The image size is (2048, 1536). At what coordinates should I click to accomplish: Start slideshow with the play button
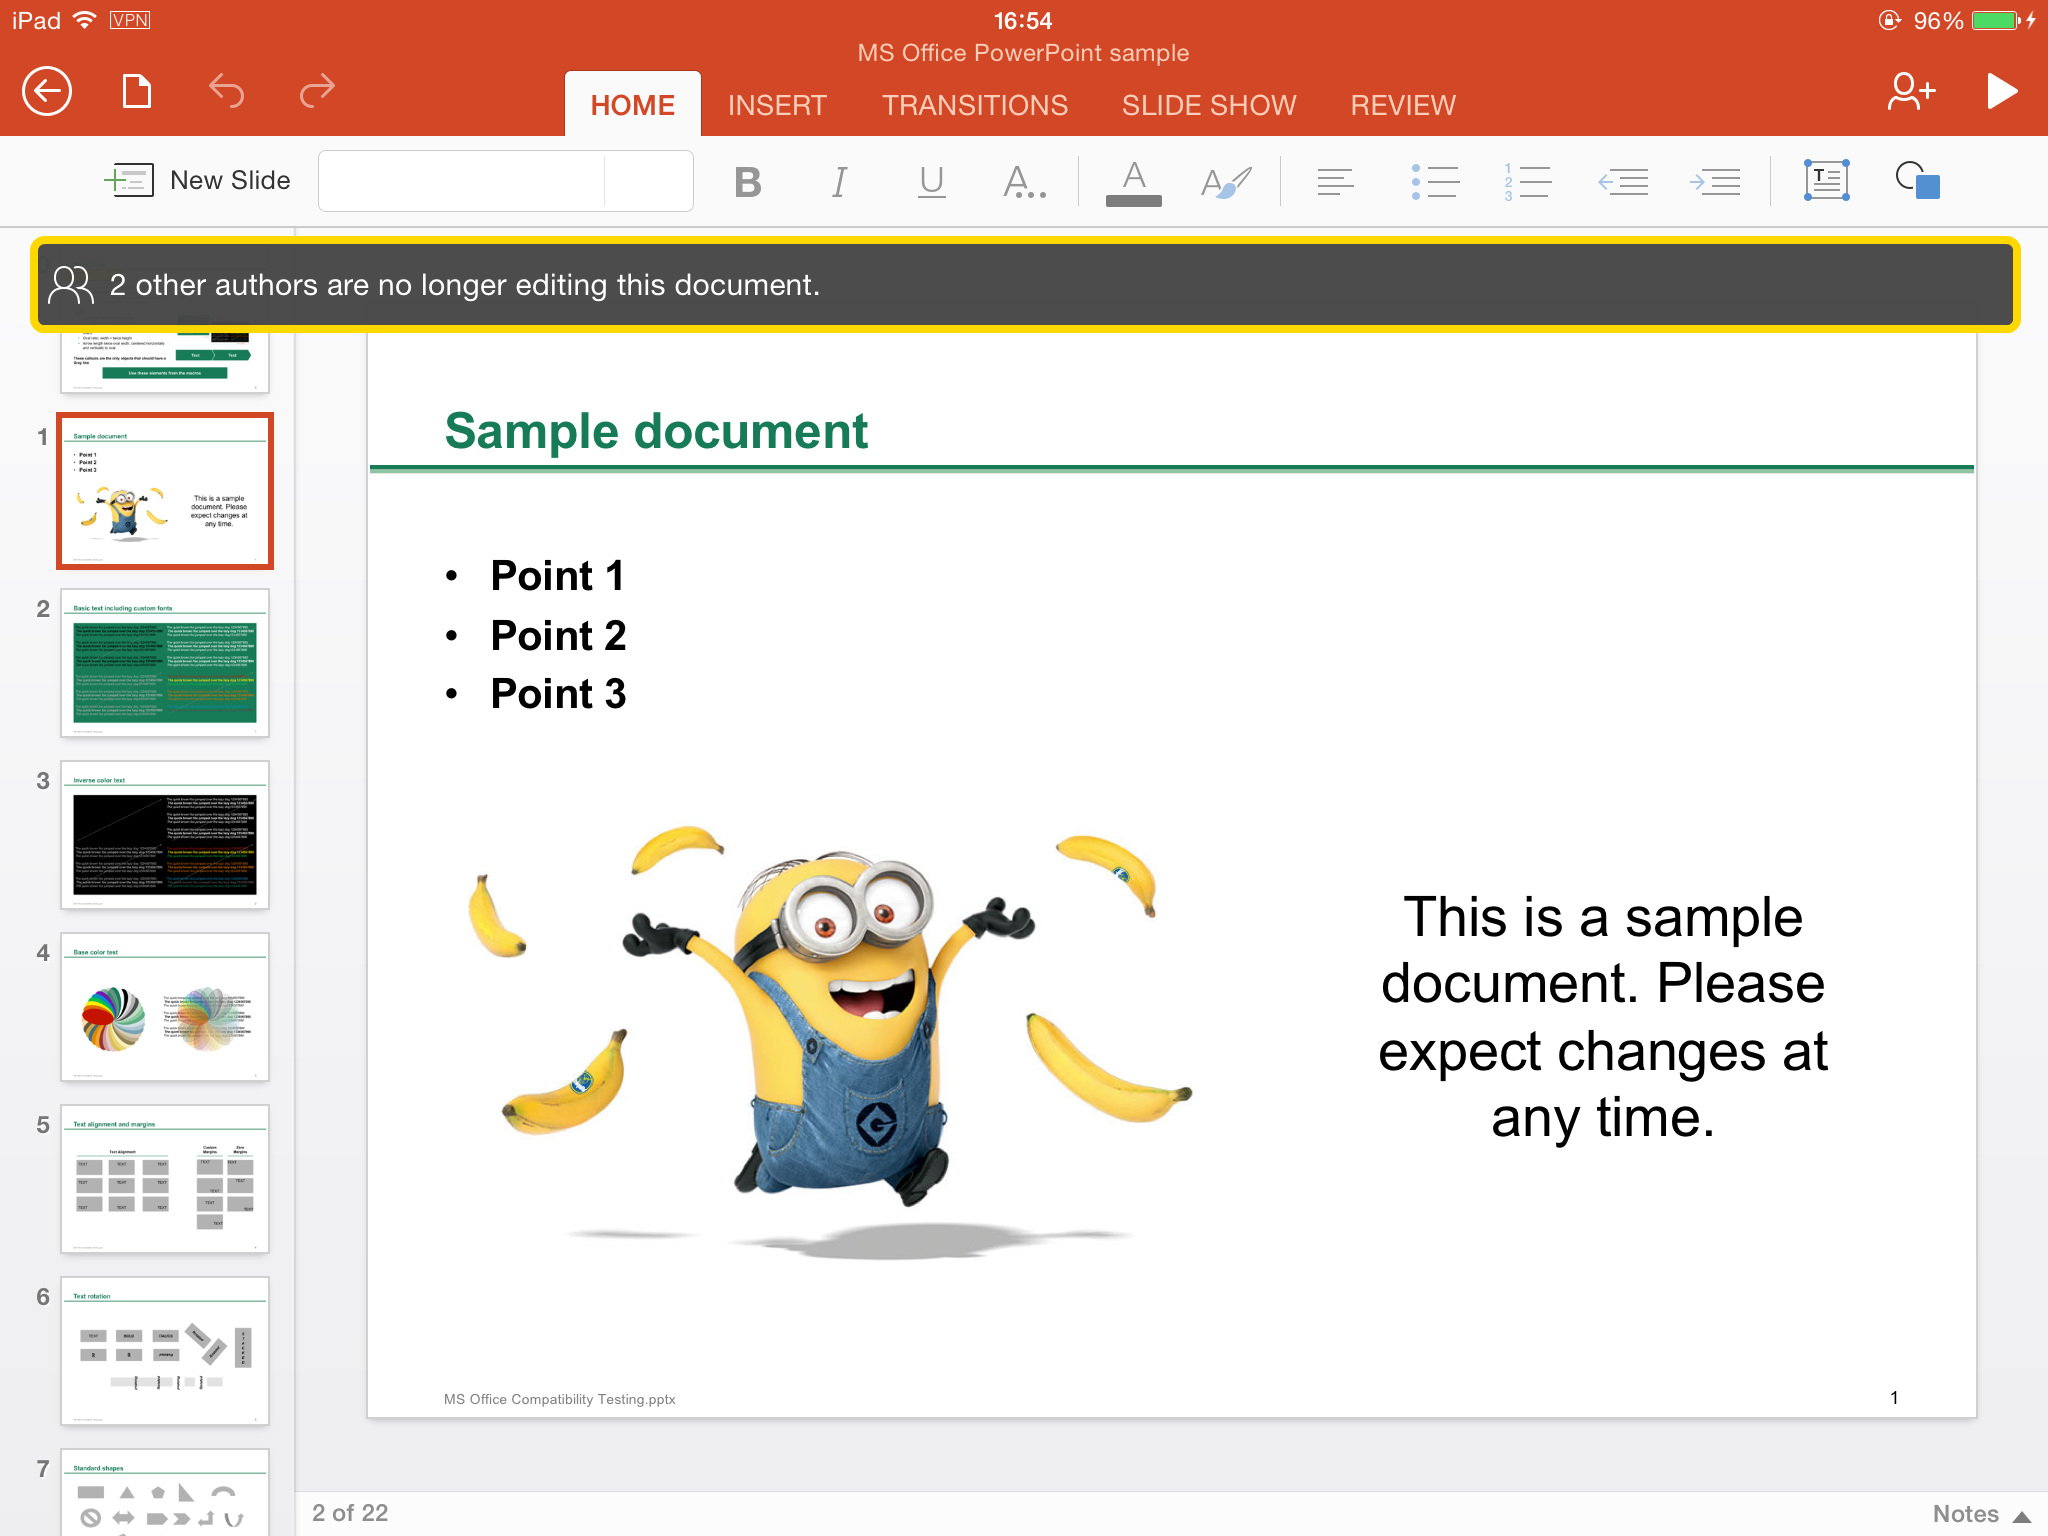click(x=2001, y=92)
